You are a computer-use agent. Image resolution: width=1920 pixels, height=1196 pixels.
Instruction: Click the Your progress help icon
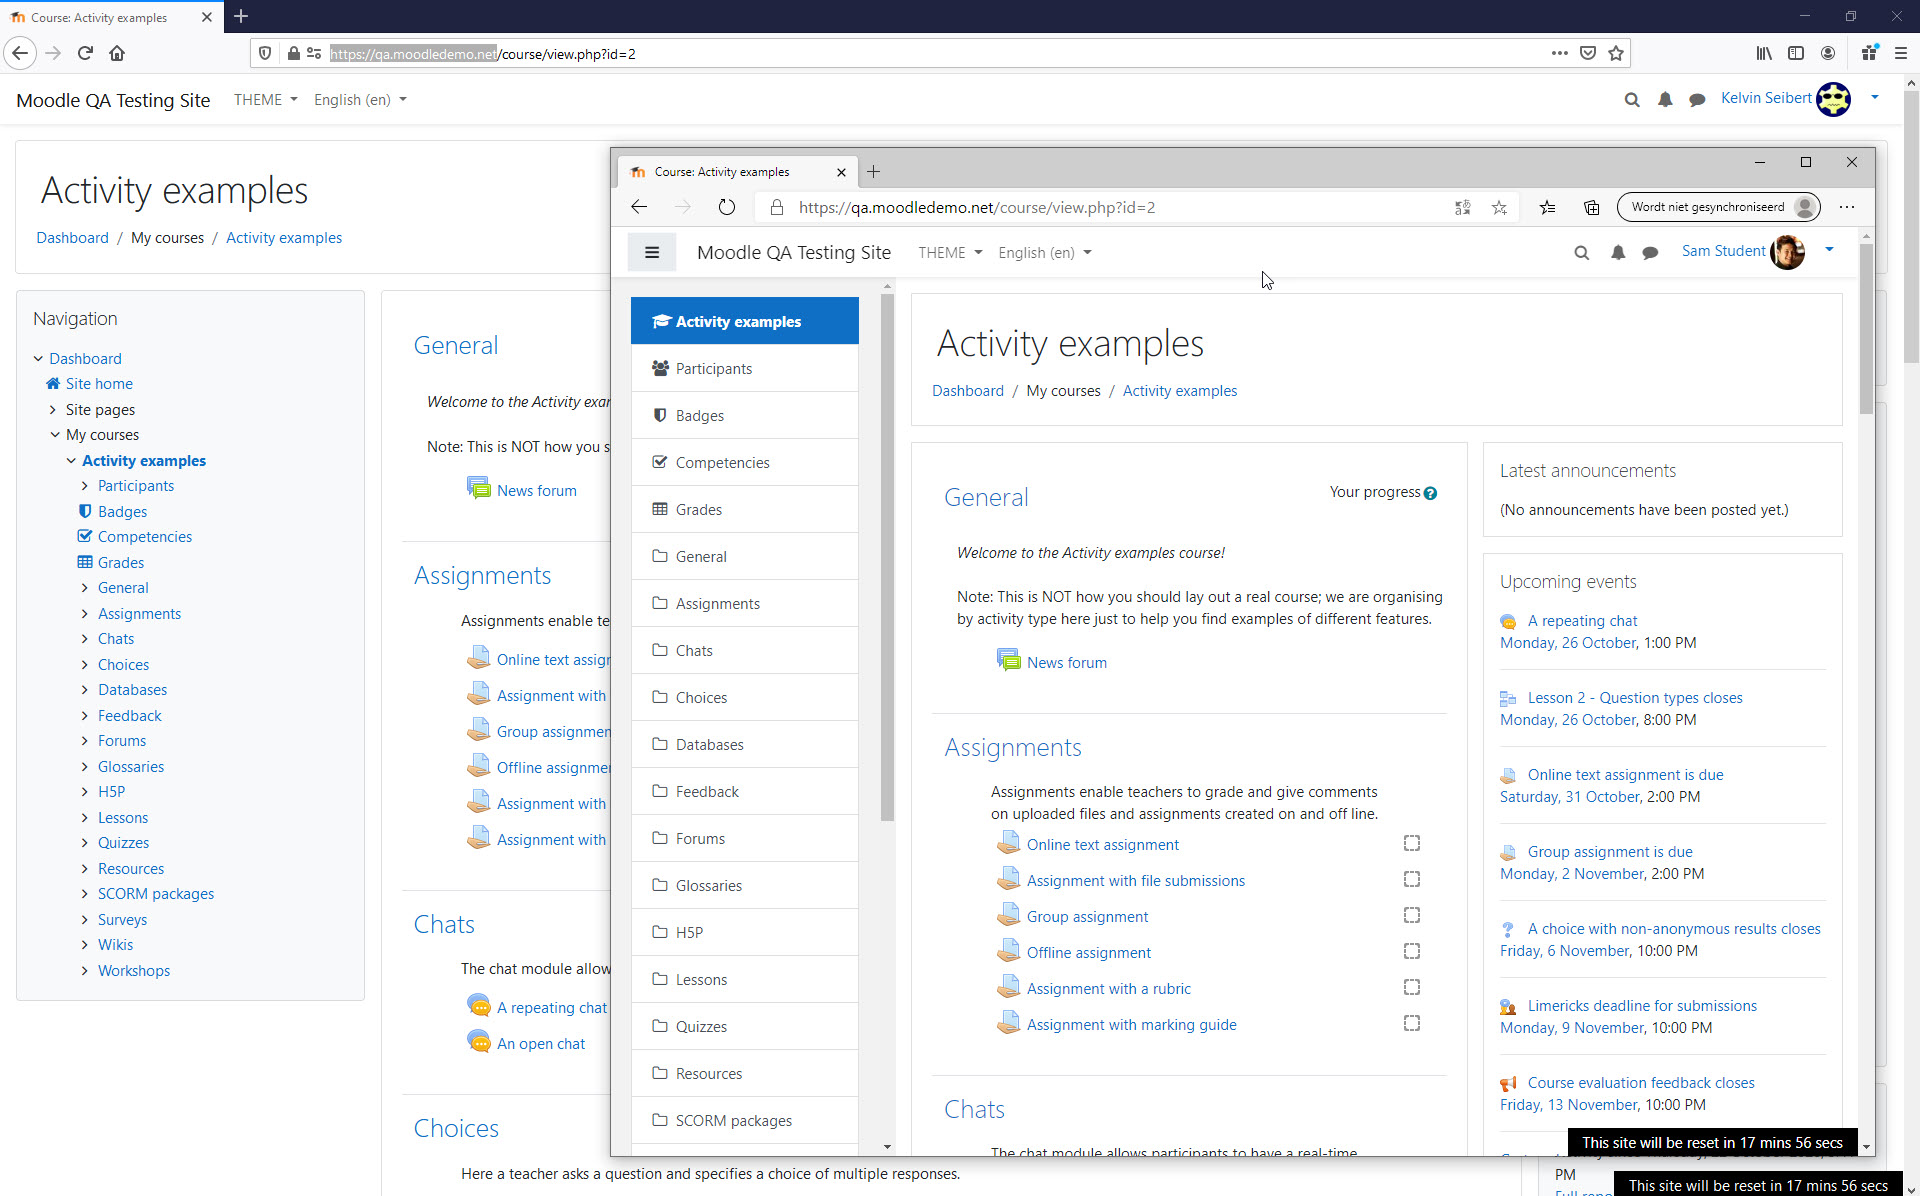(1430, 493)
